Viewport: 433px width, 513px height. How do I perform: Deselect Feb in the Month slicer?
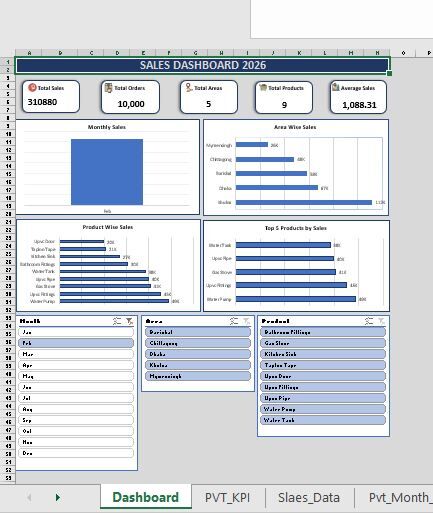(76, 343)
